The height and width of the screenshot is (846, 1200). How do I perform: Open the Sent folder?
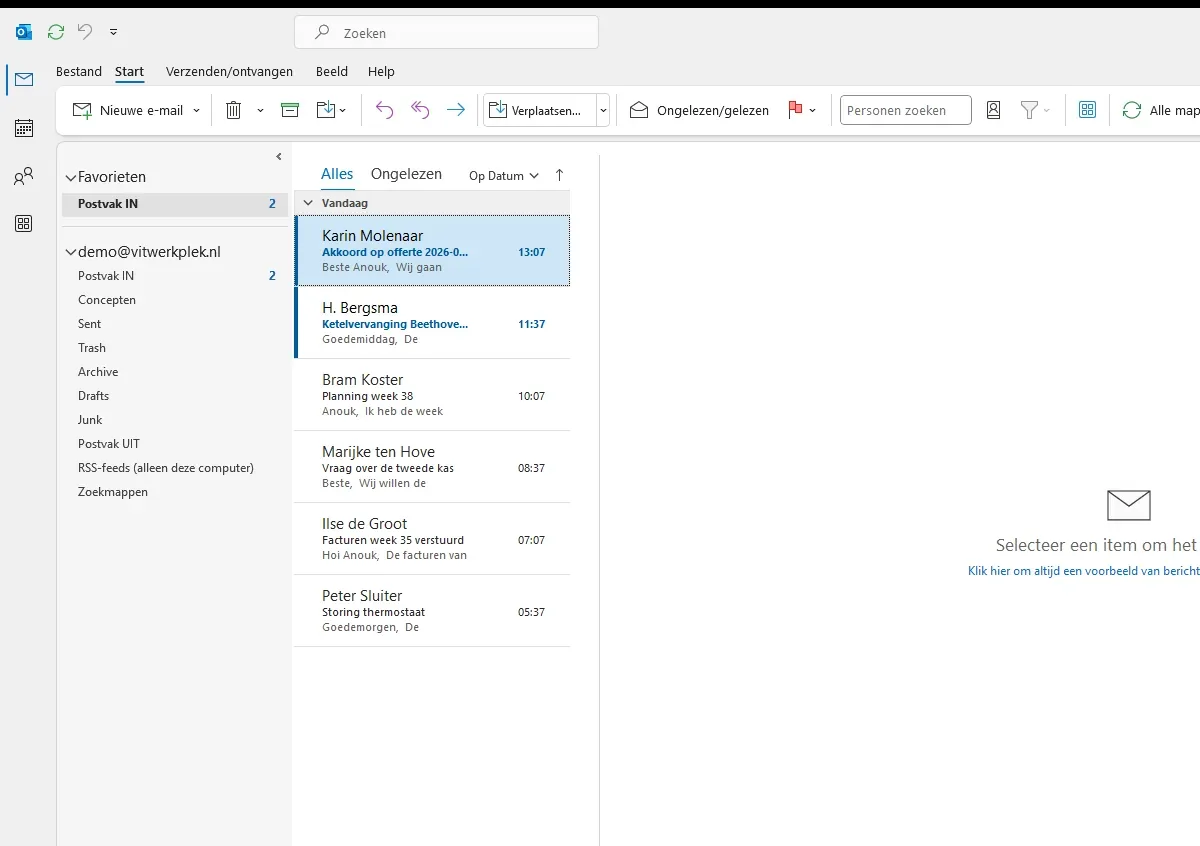tap(90, 324)
